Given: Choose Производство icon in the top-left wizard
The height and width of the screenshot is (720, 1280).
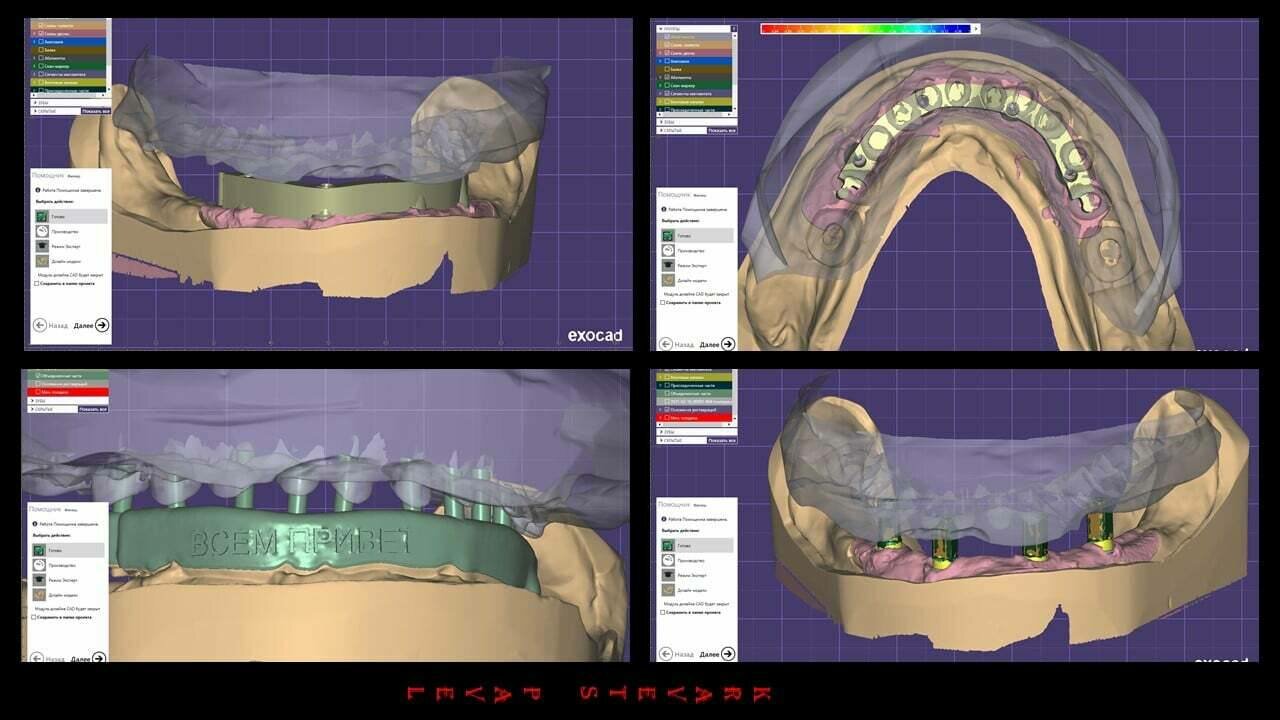Looking at the screenshot, I should pos(42,231).
